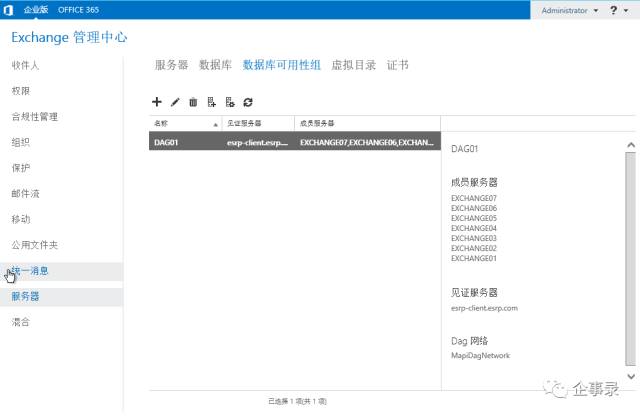This screenshot has width=640, height=417.
Task: Click the 见证服务器 column header
Action: coord(258,123)
